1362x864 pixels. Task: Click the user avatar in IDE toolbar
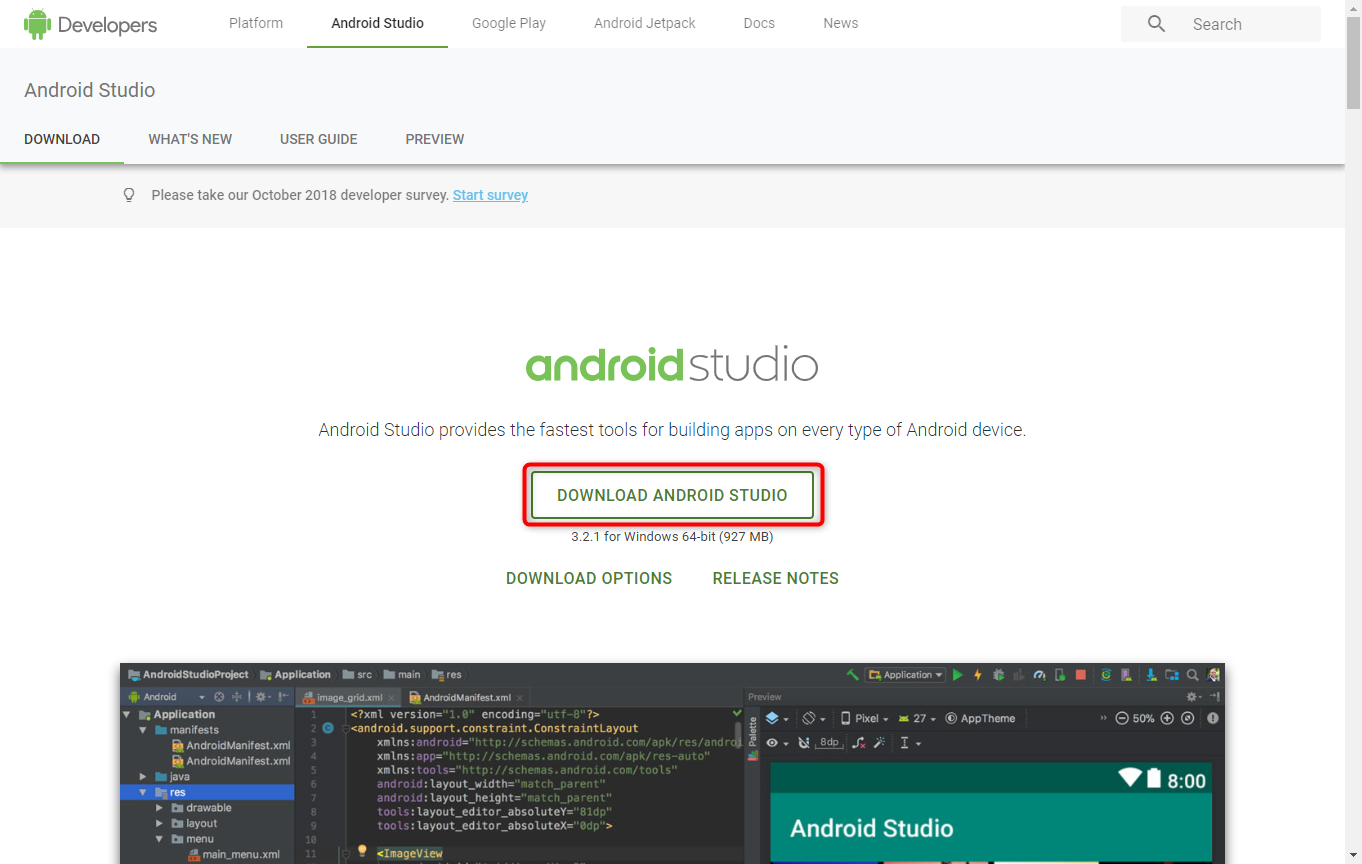tap(1214, 675)
